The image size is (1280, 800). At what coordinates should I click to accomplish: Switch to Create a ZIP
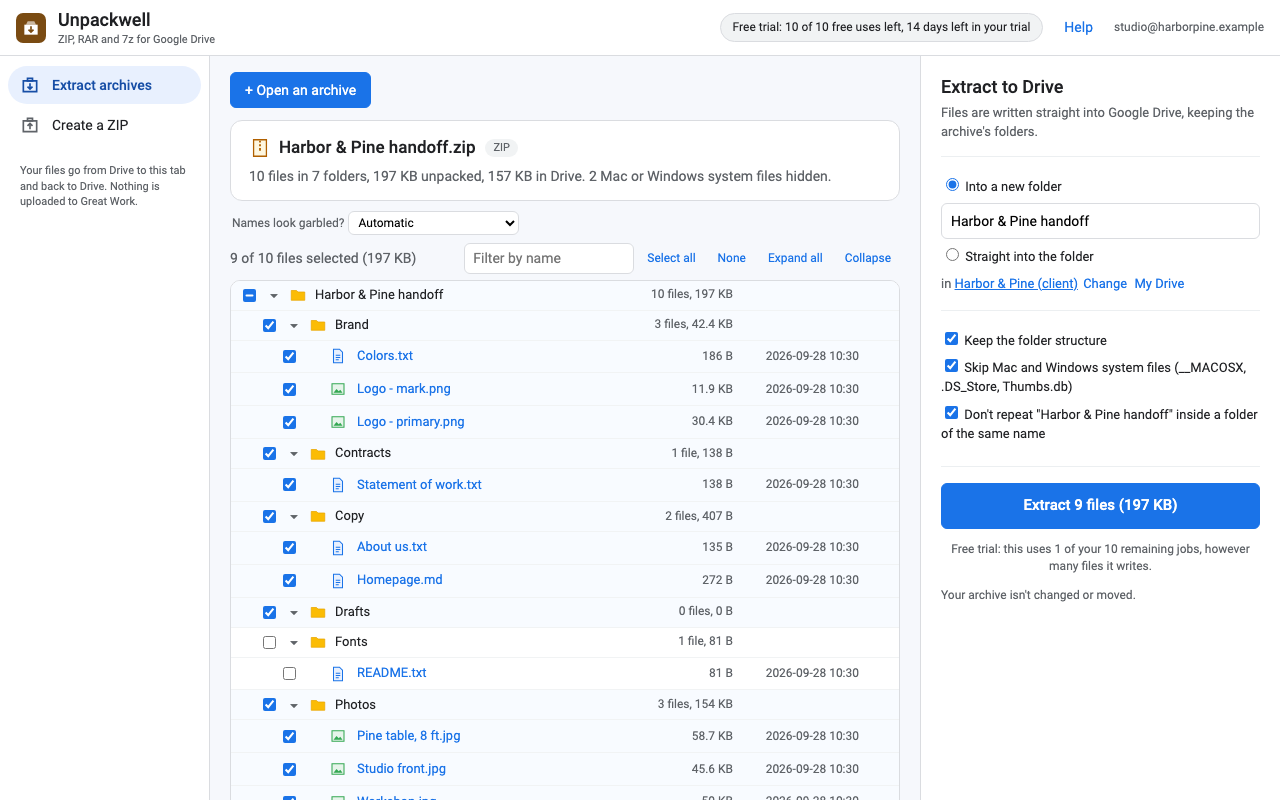coord(104,125)
